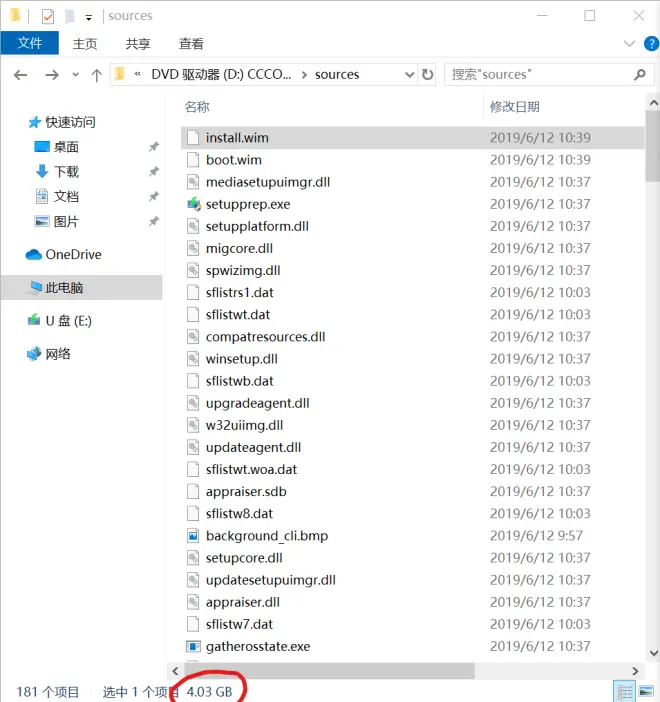Click the pin icon beside 下载

click(x=154, y=171)
